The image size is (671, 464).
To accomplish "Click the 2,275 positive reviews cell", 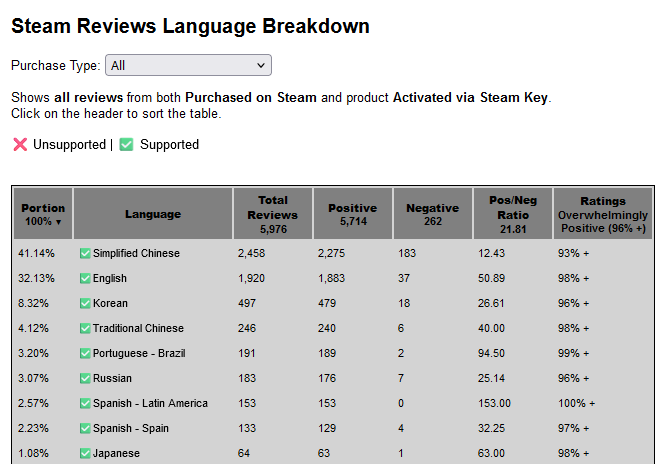I will coord(331,253).
